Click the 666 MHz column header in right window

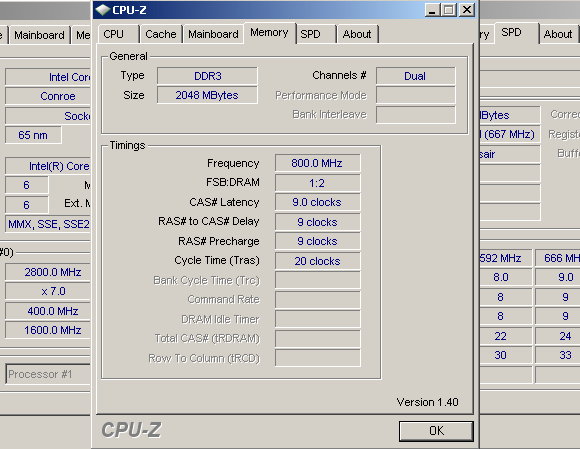[x=557, y=258]
